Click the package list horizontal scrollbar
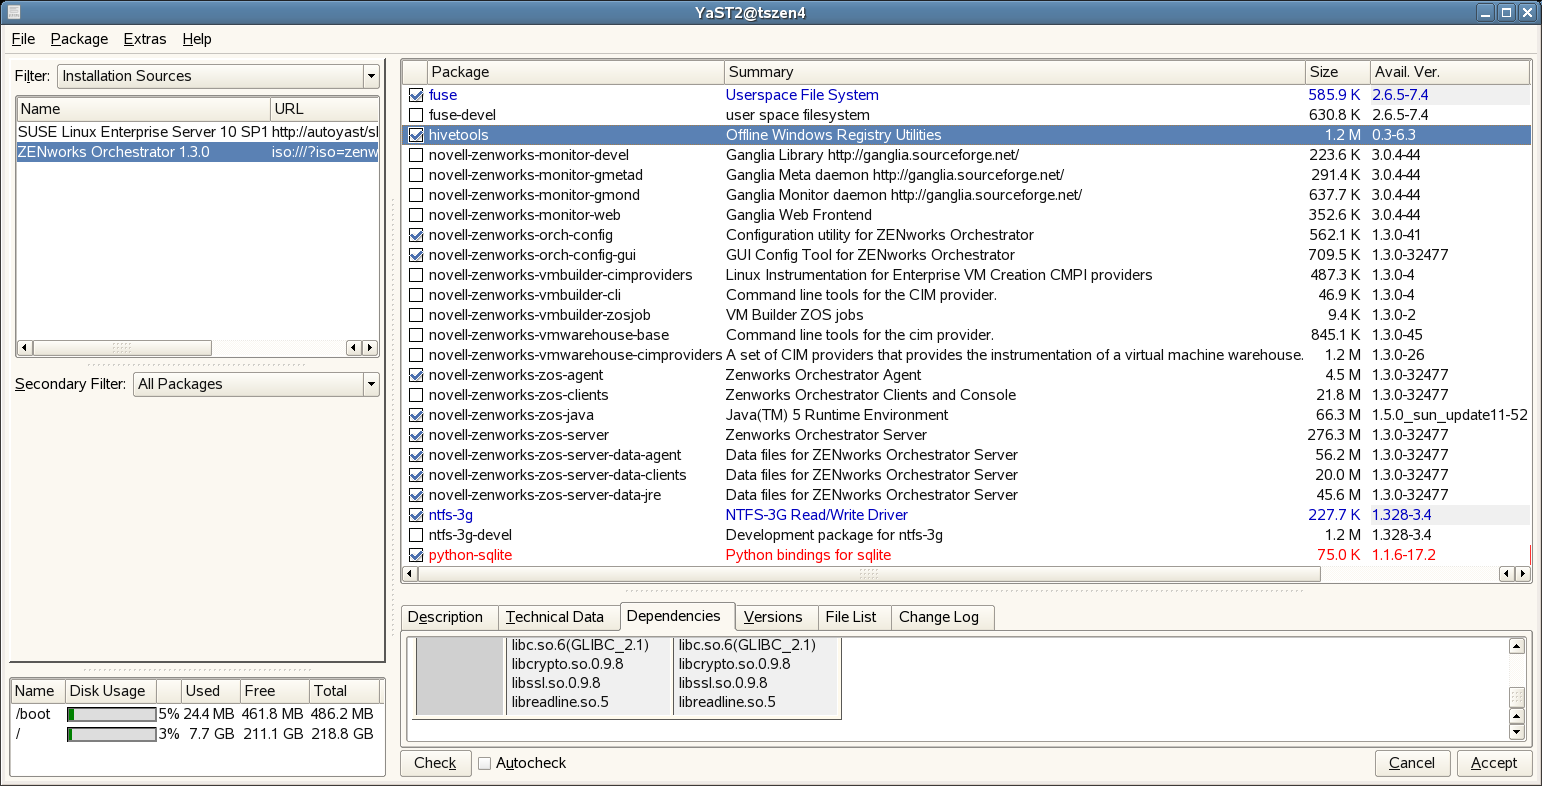 pyautogui.click(x=867, y=574)
